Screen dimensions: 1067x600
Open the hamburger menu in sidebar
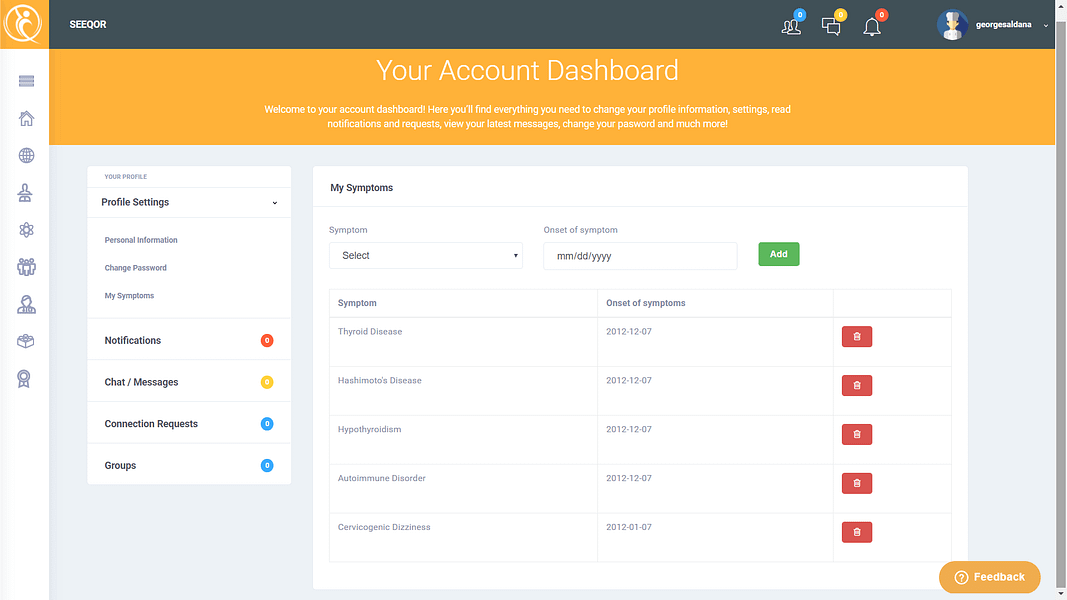pyautogui.click(x=27, y=82)
